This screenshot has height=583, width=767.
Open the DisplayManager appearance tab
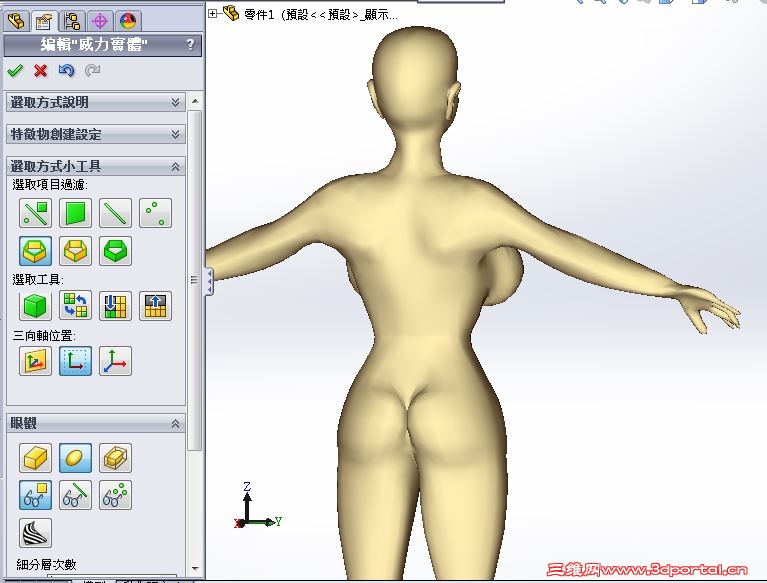(128, 21)
